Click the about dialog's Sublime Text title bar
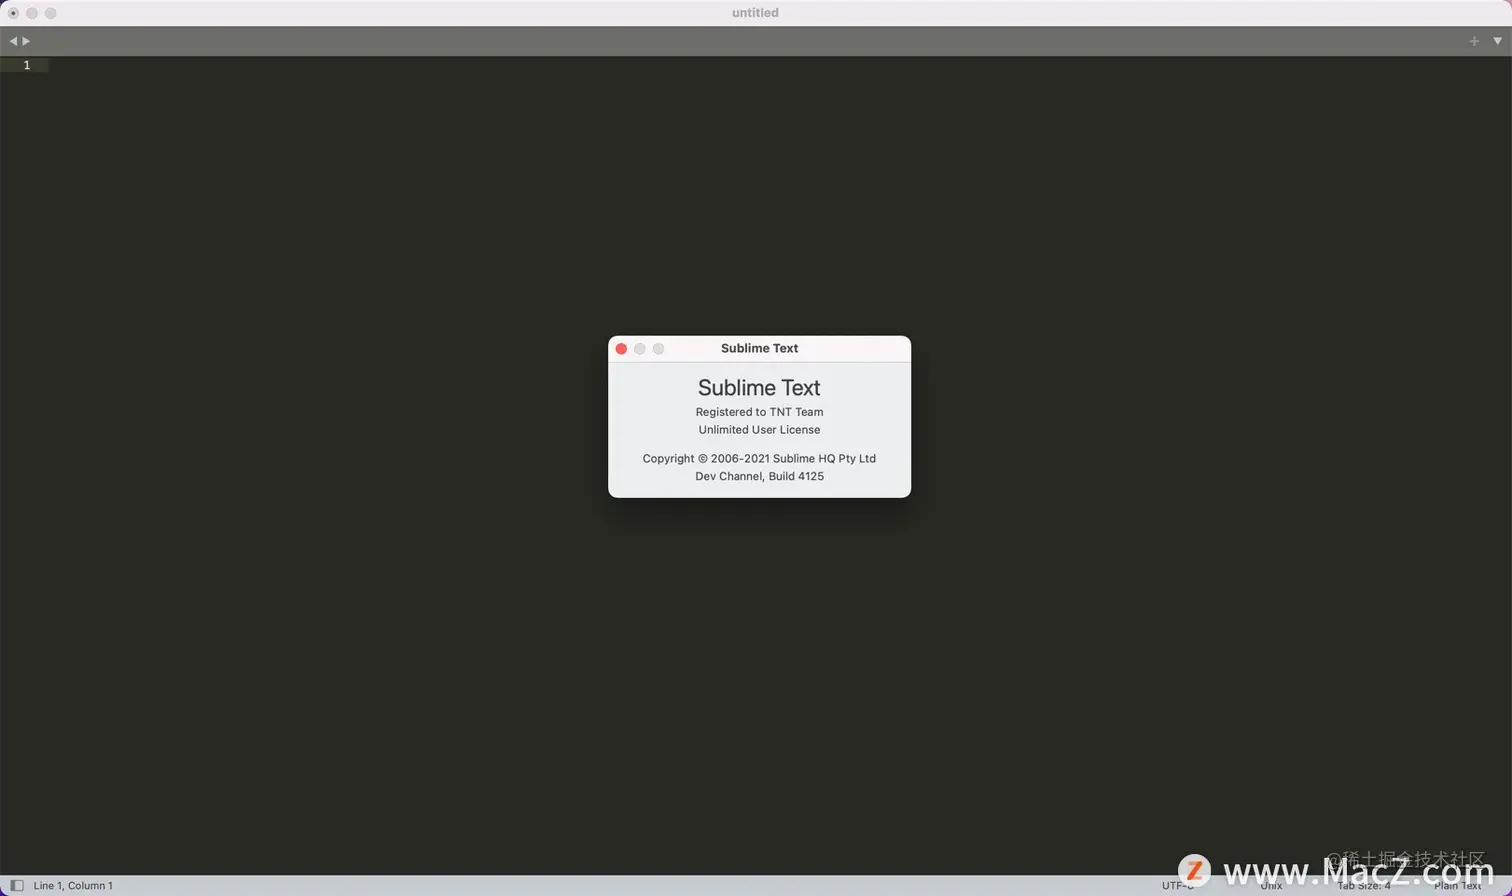 pos(759,349)
